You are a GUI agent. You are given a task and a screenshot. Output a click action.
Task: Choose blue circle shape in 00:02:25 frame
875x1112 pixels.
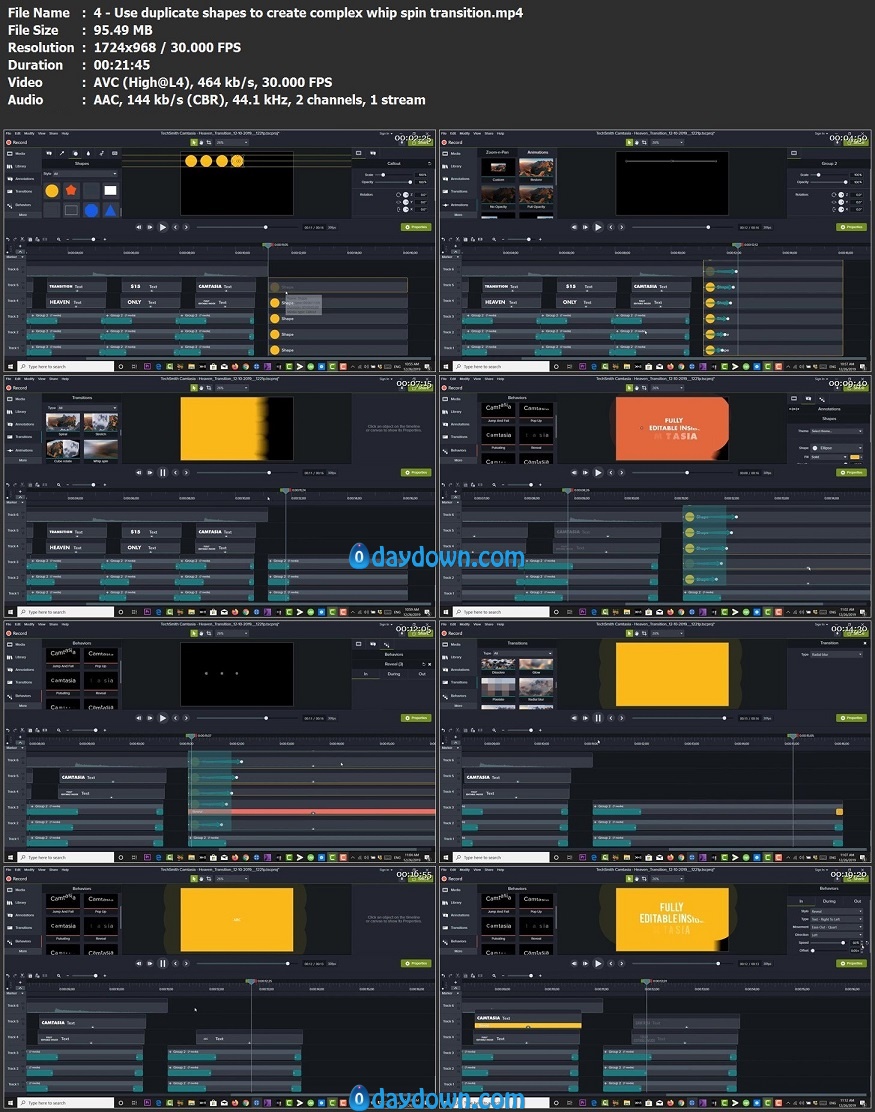(x=91, y=210)
